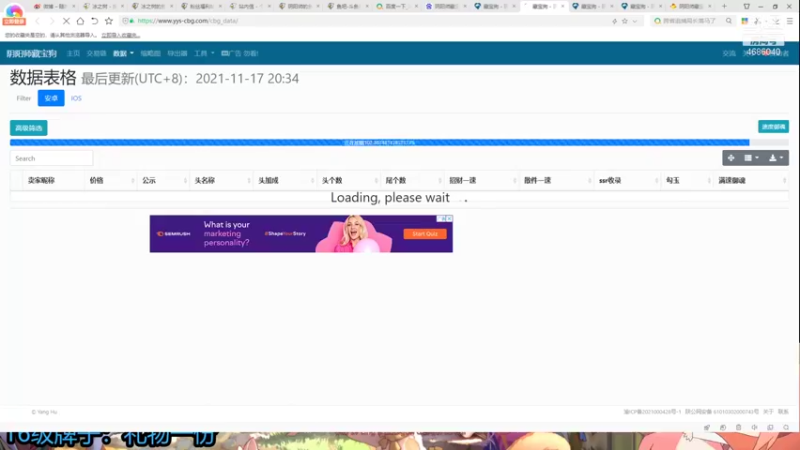Open a new browser tab
Viewport: 800px width, 450px height.
tap(724, 6)
